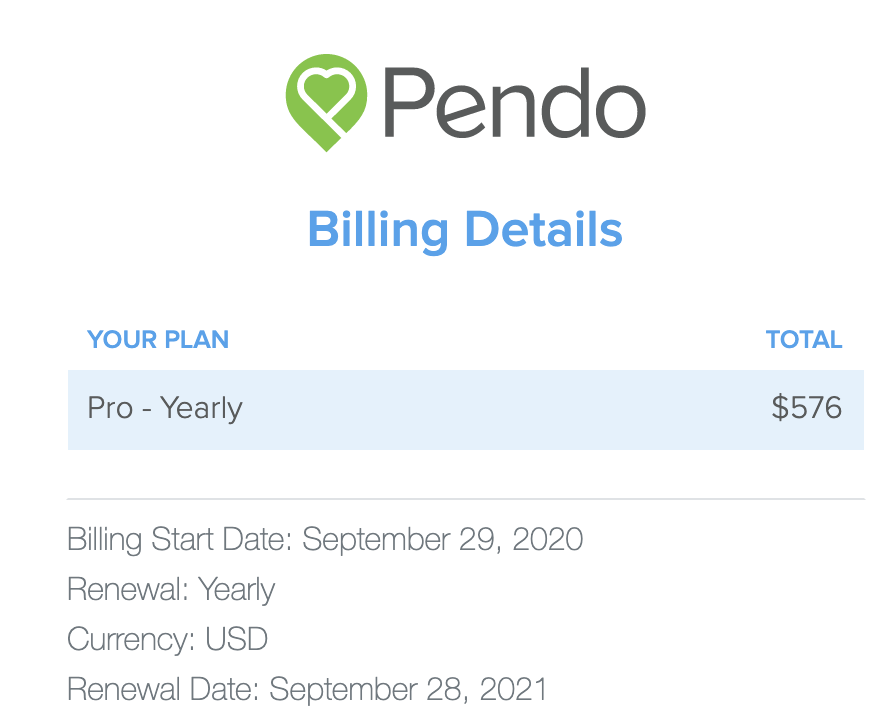
Task: Click the Currency label
Action: 131,640
